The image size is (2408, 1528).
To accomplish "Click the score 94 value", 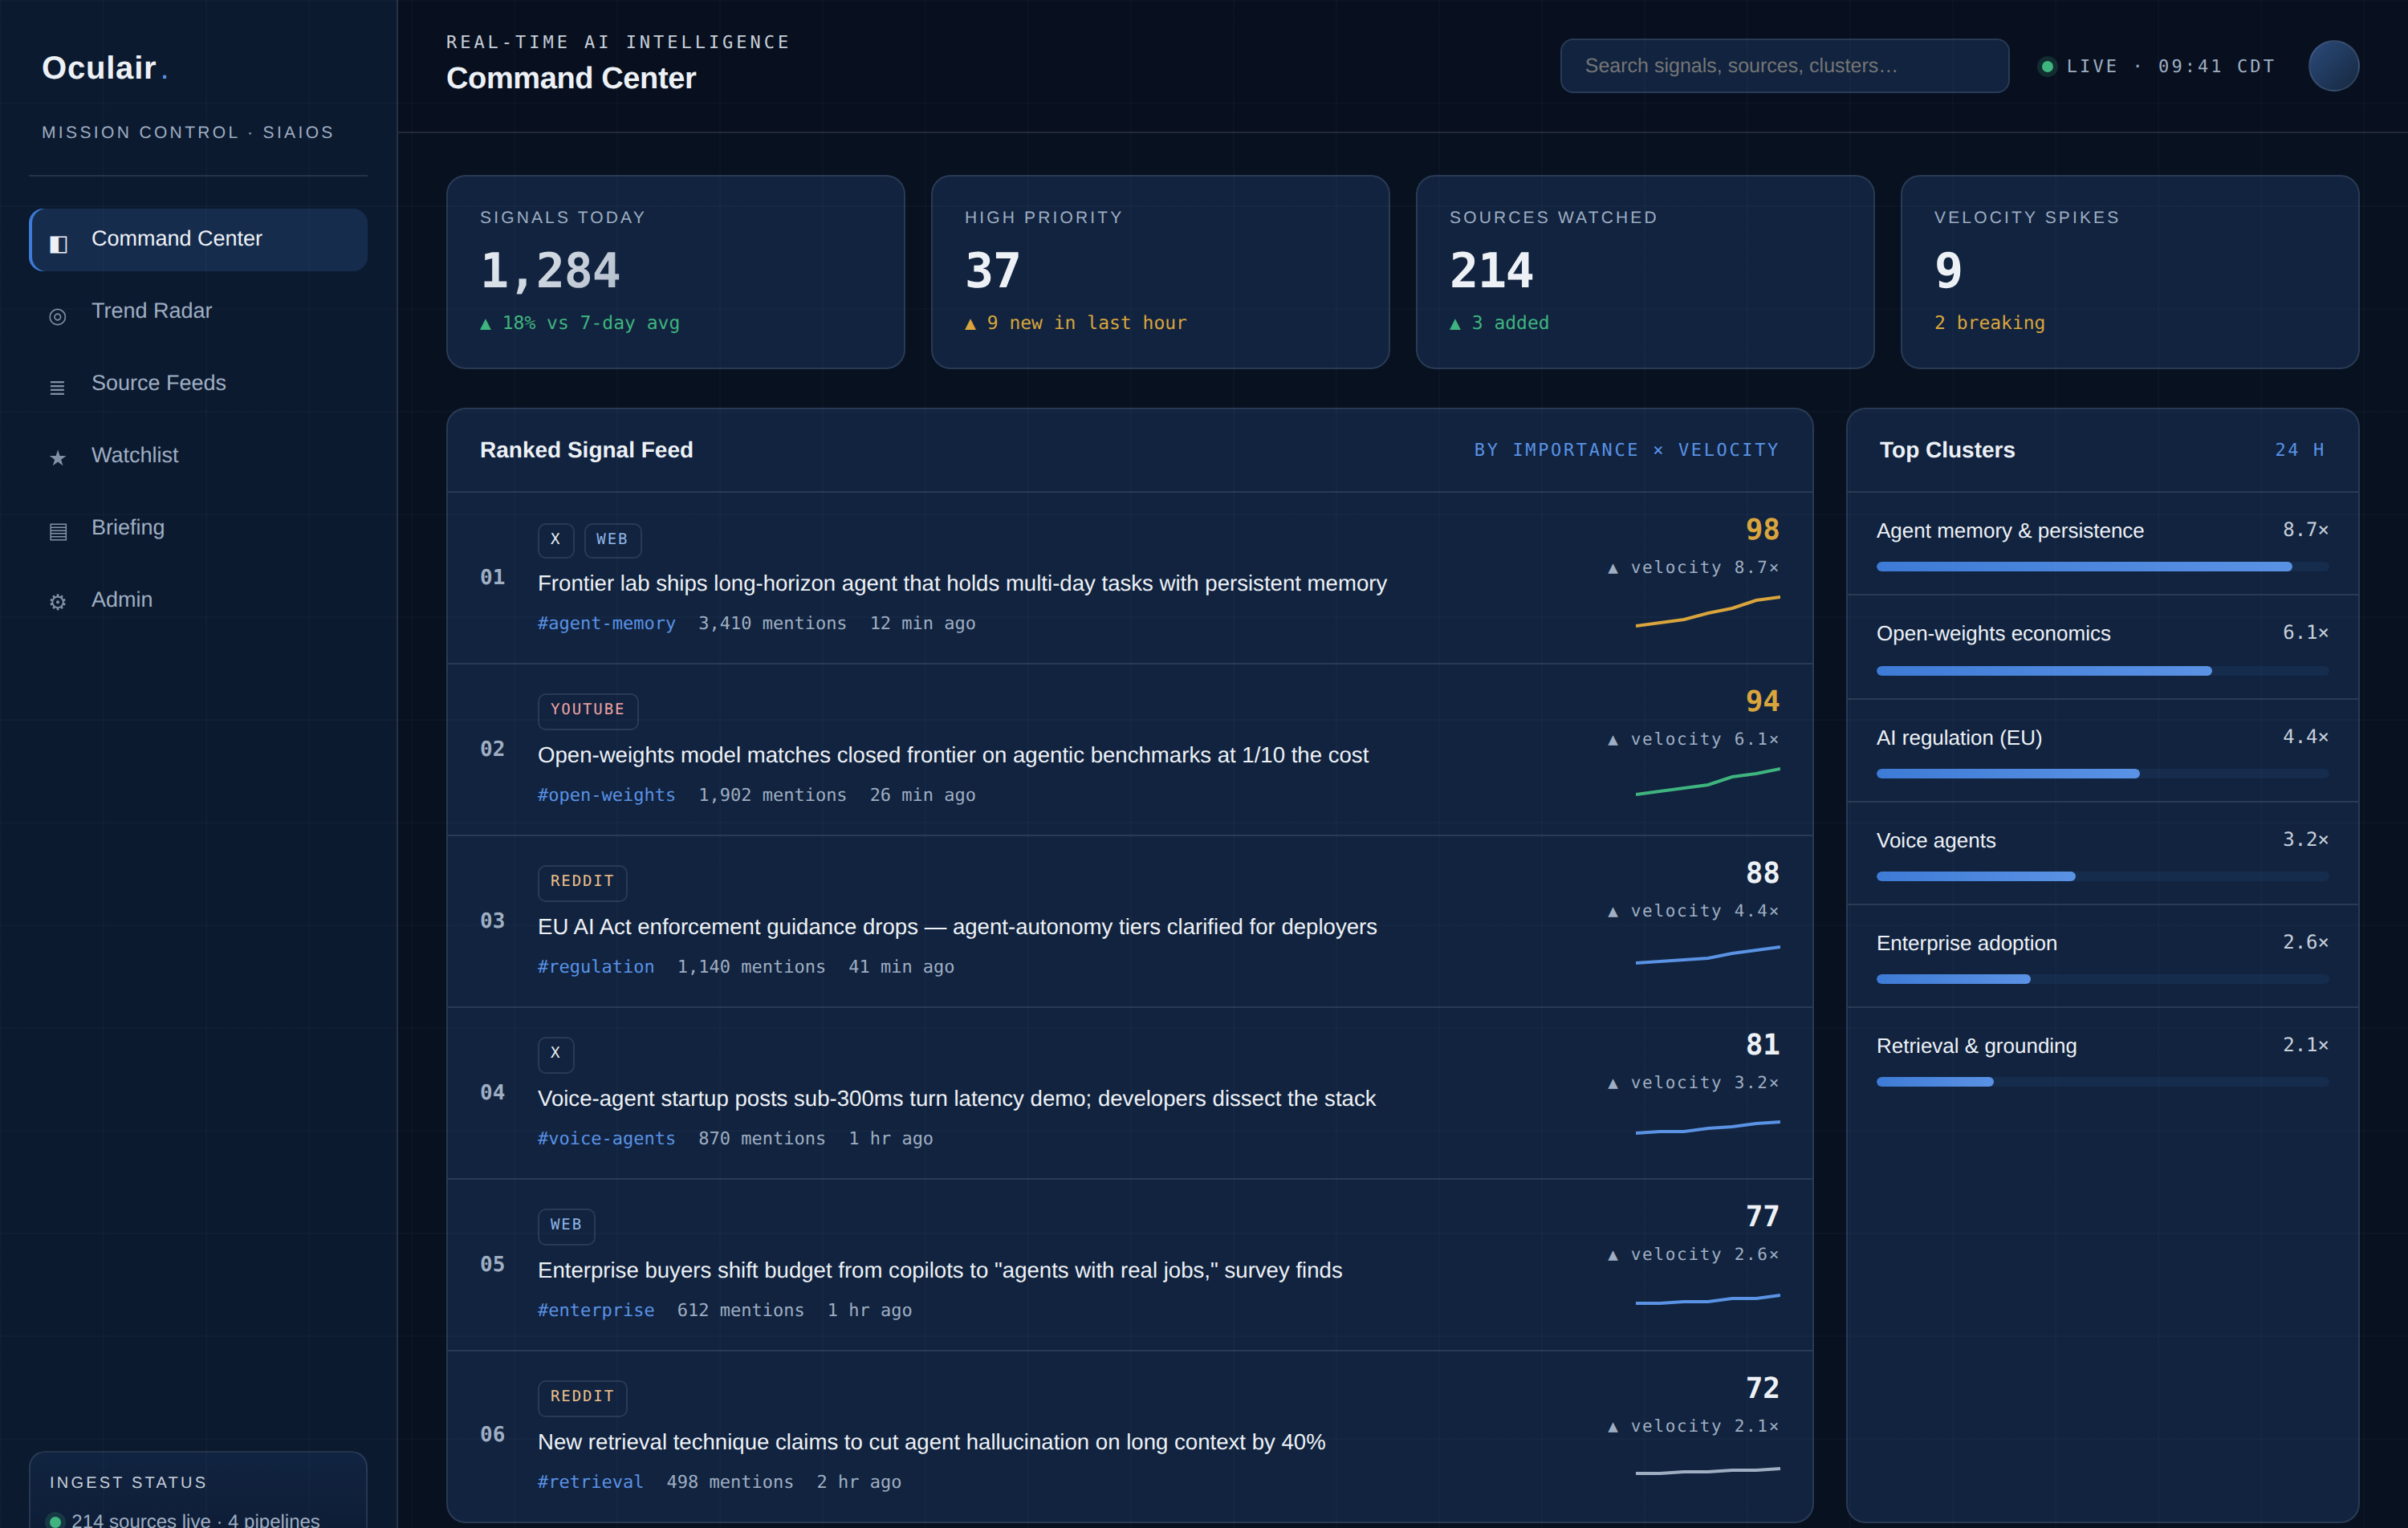I will 1762,701.
